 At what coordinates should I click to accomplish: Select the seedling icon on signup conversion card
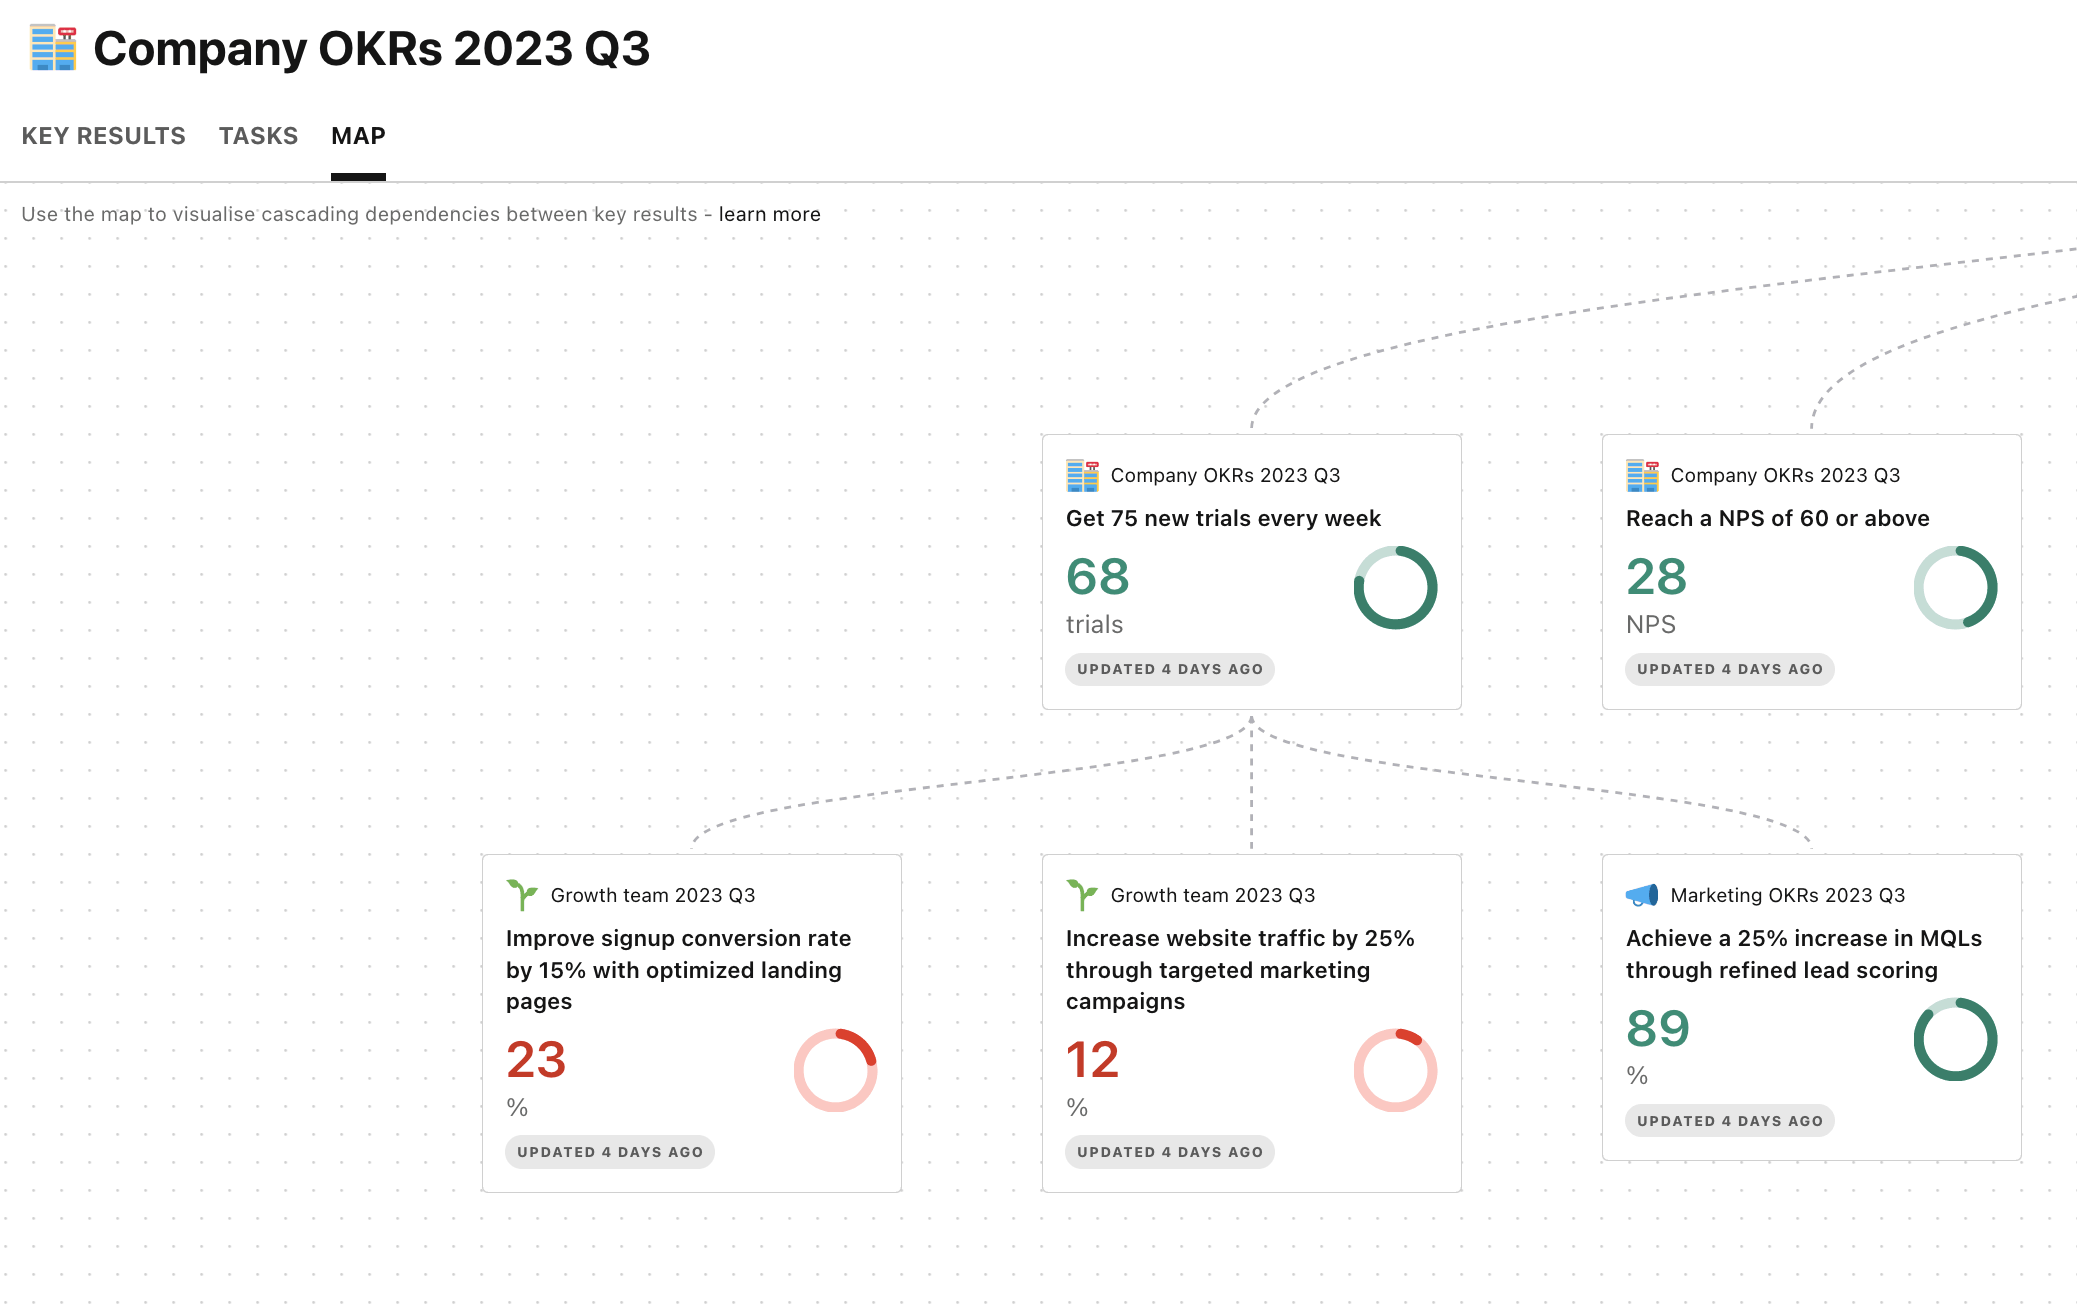pyautogui.click(x=523, y=895)
